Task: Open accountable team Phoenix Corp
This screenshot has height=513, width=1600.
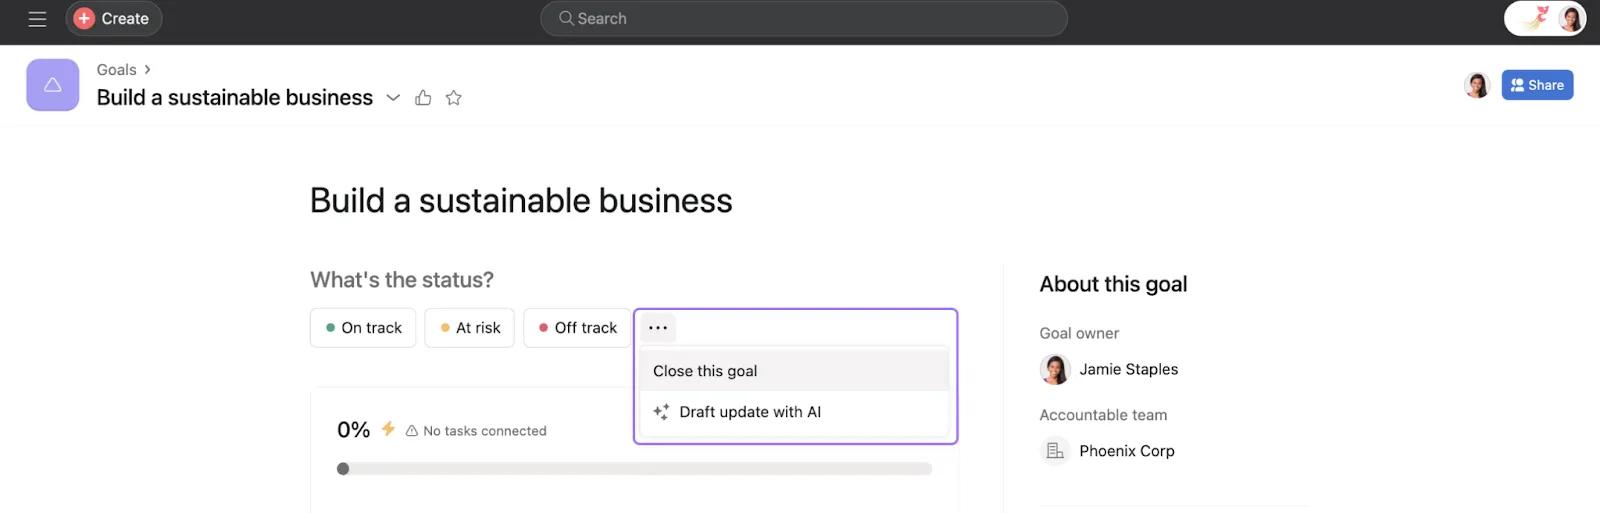Action: click(1125, 451)
